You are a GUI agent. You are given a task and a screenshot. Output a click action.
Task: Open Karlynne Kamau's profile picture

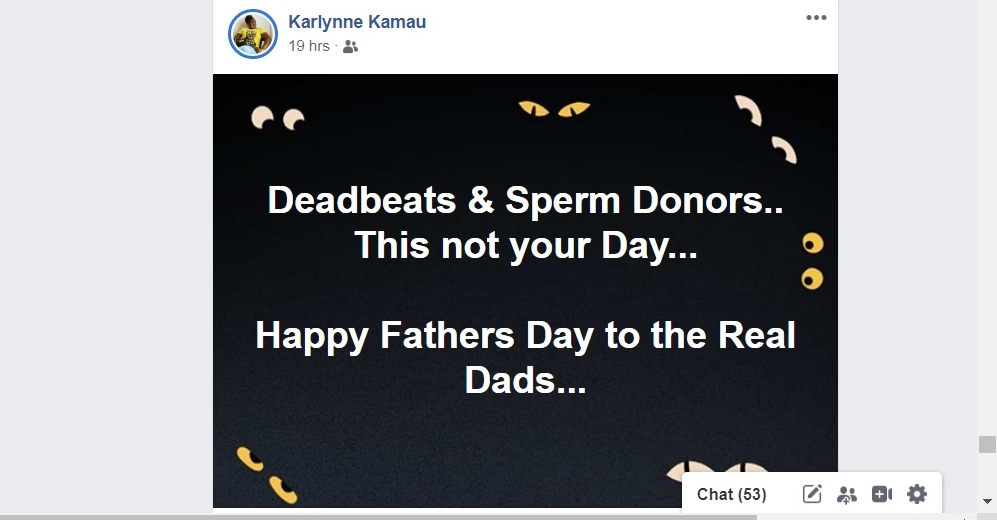pos(253,34)
